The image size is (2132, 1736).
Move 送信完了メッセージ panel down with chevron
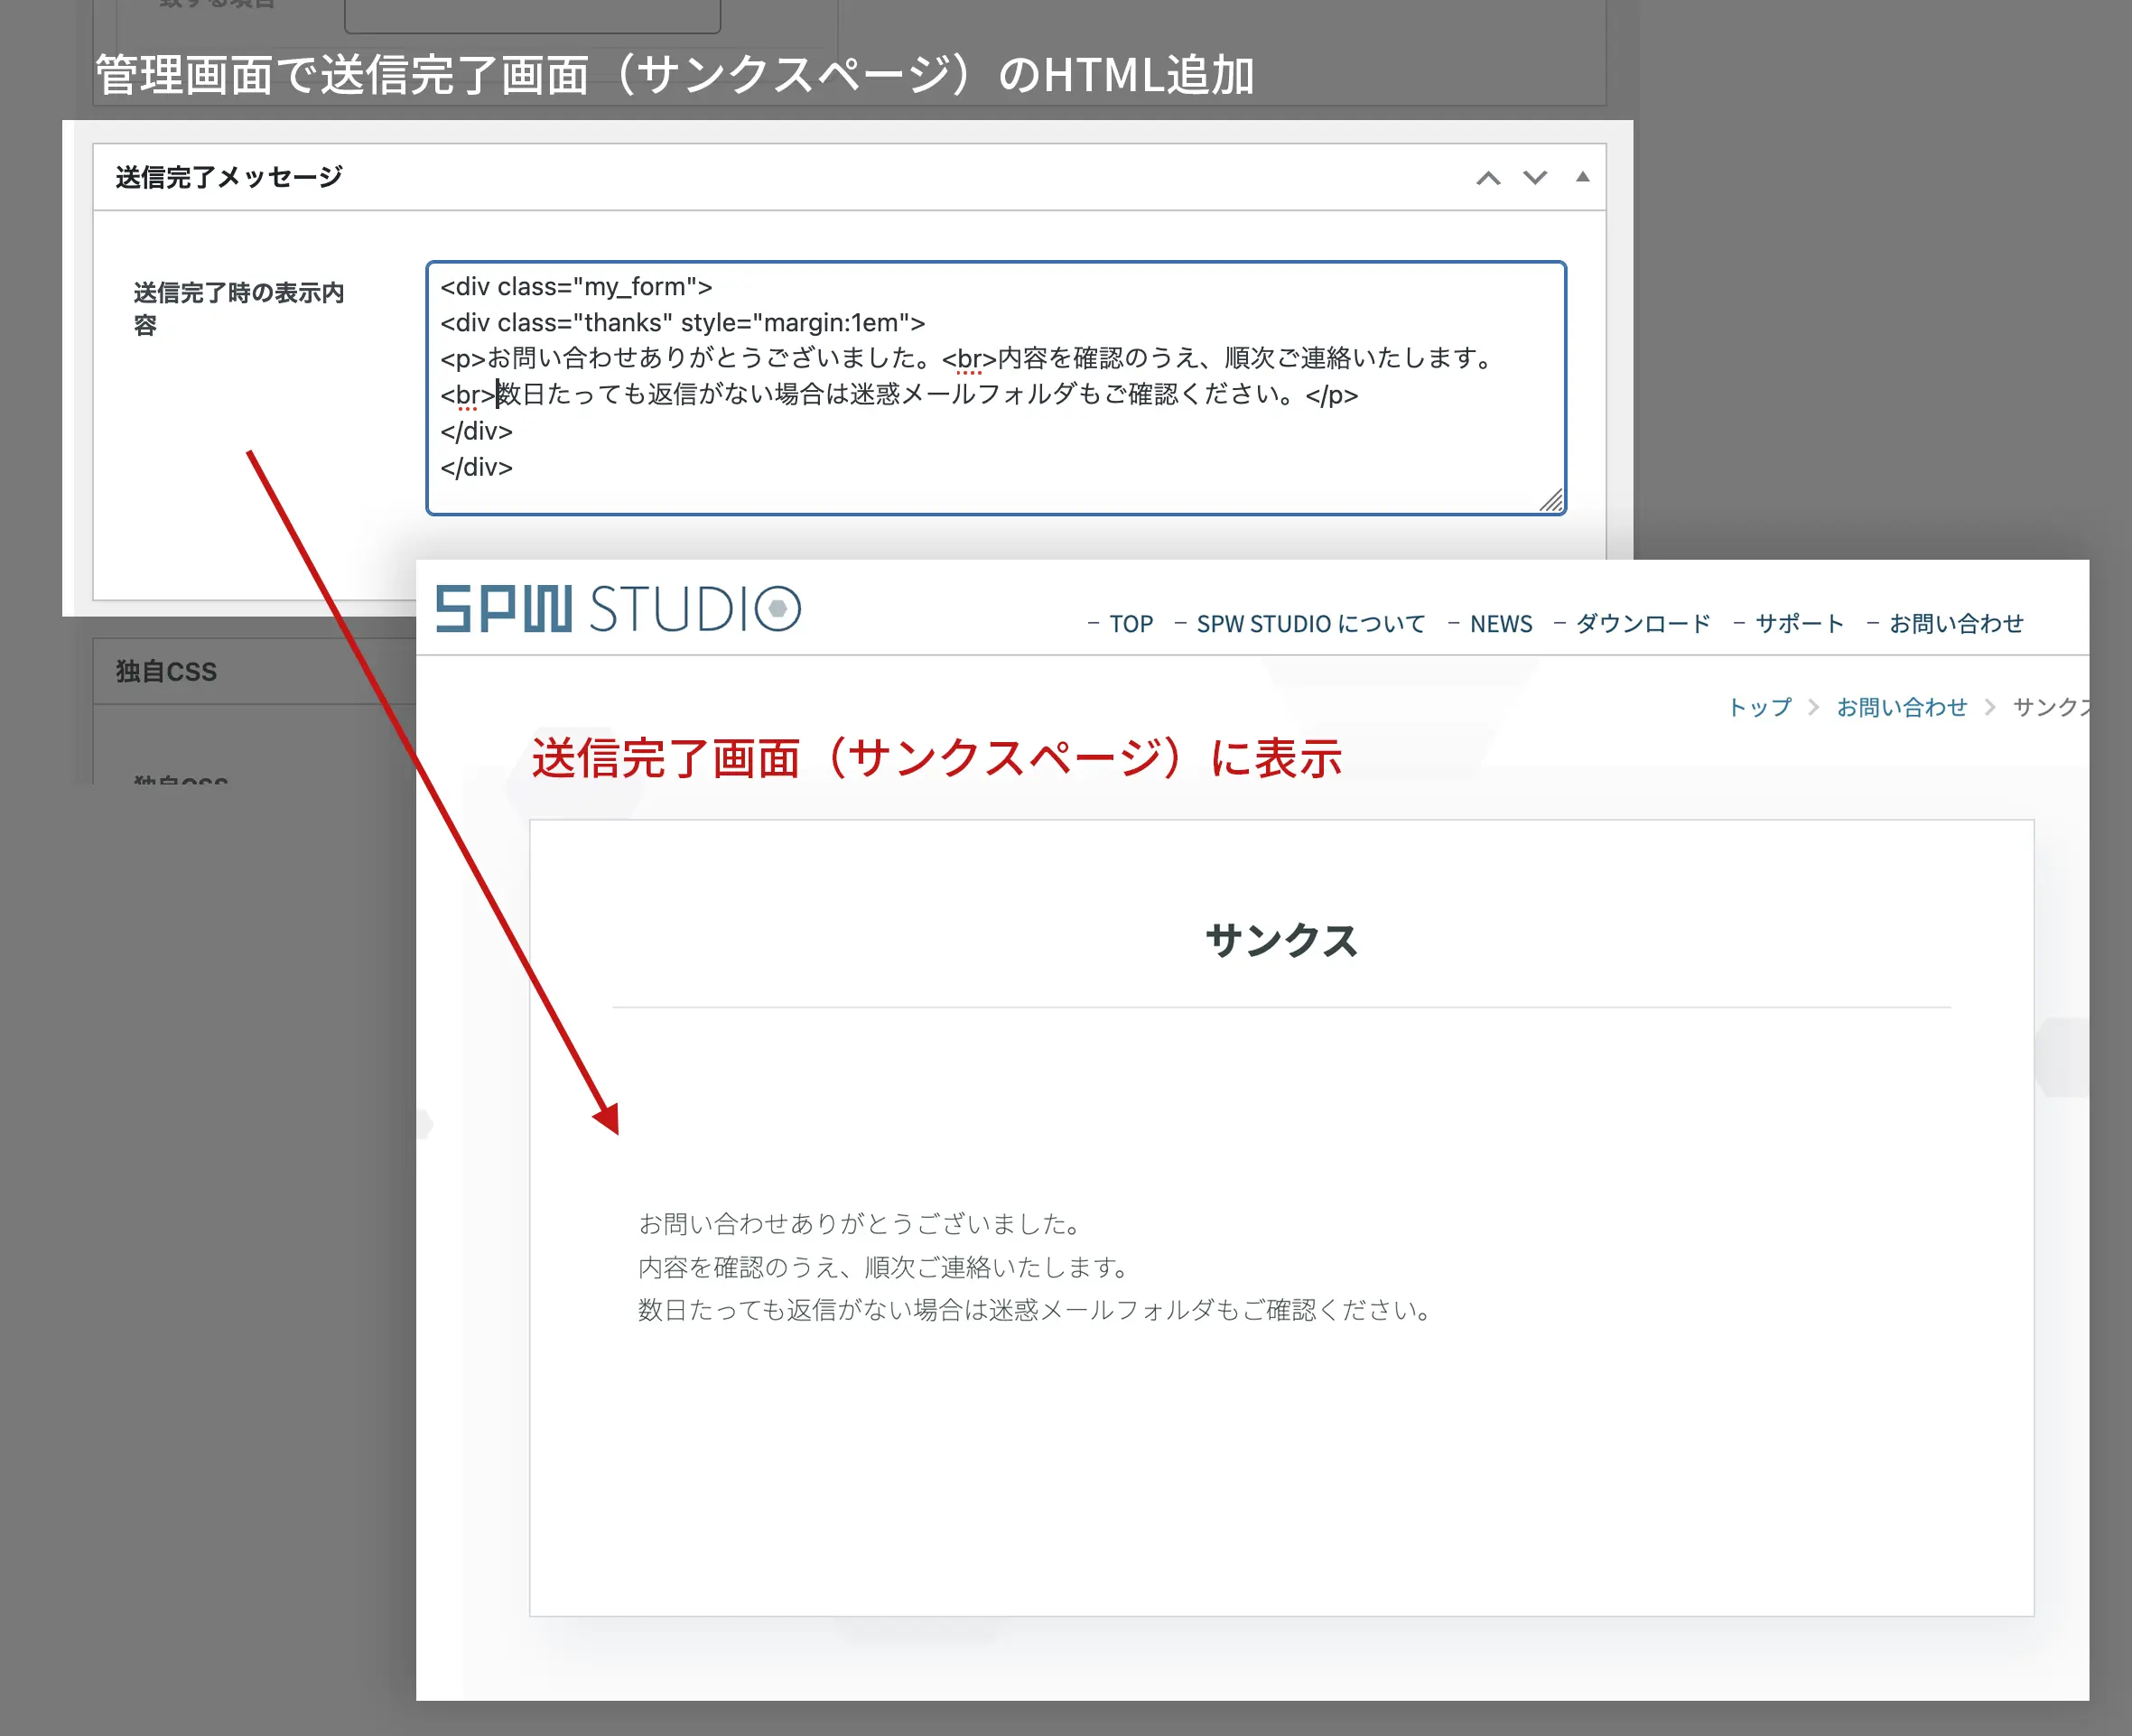pyautogui.click(x=1535, y=178)
